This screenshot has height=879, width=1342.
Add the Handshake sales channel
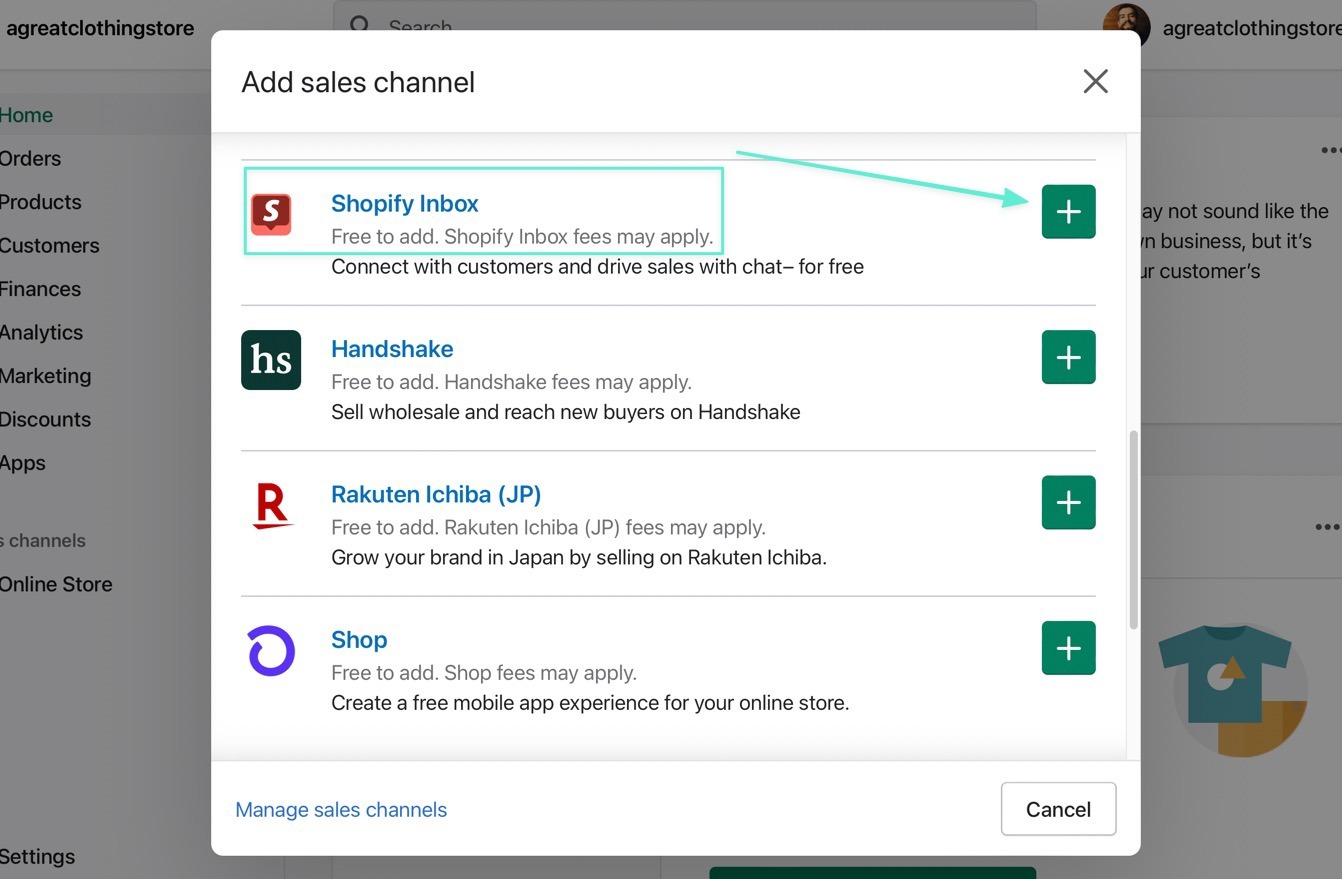click(1068, 357)
